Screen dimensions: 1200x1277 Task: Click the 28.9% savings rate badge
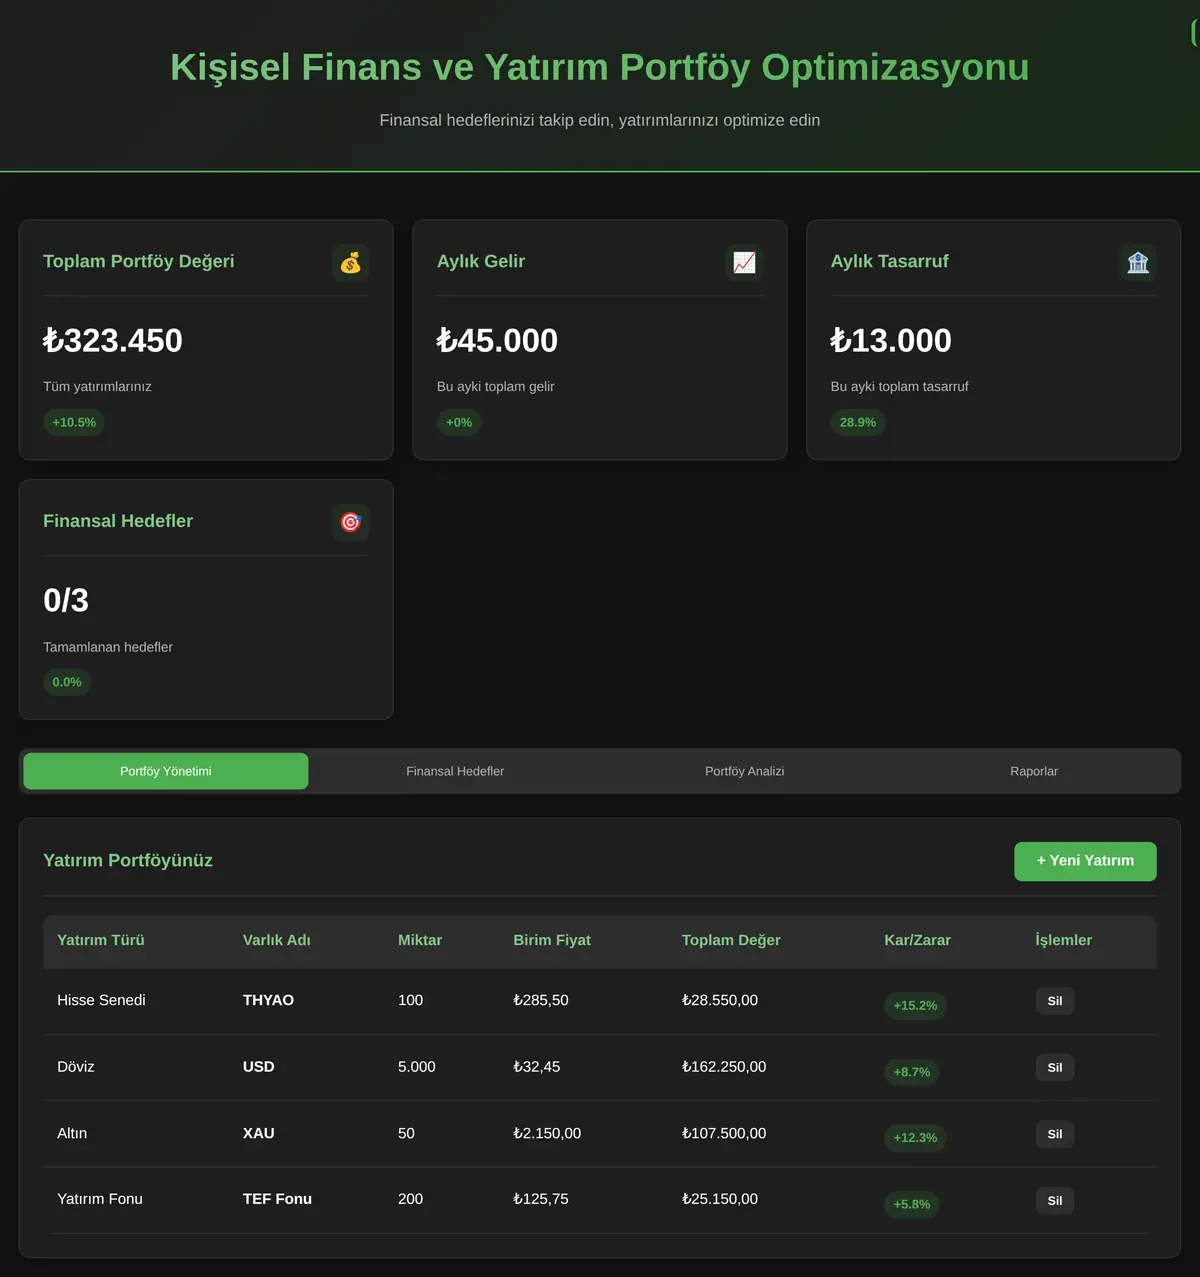pos(858,423)
